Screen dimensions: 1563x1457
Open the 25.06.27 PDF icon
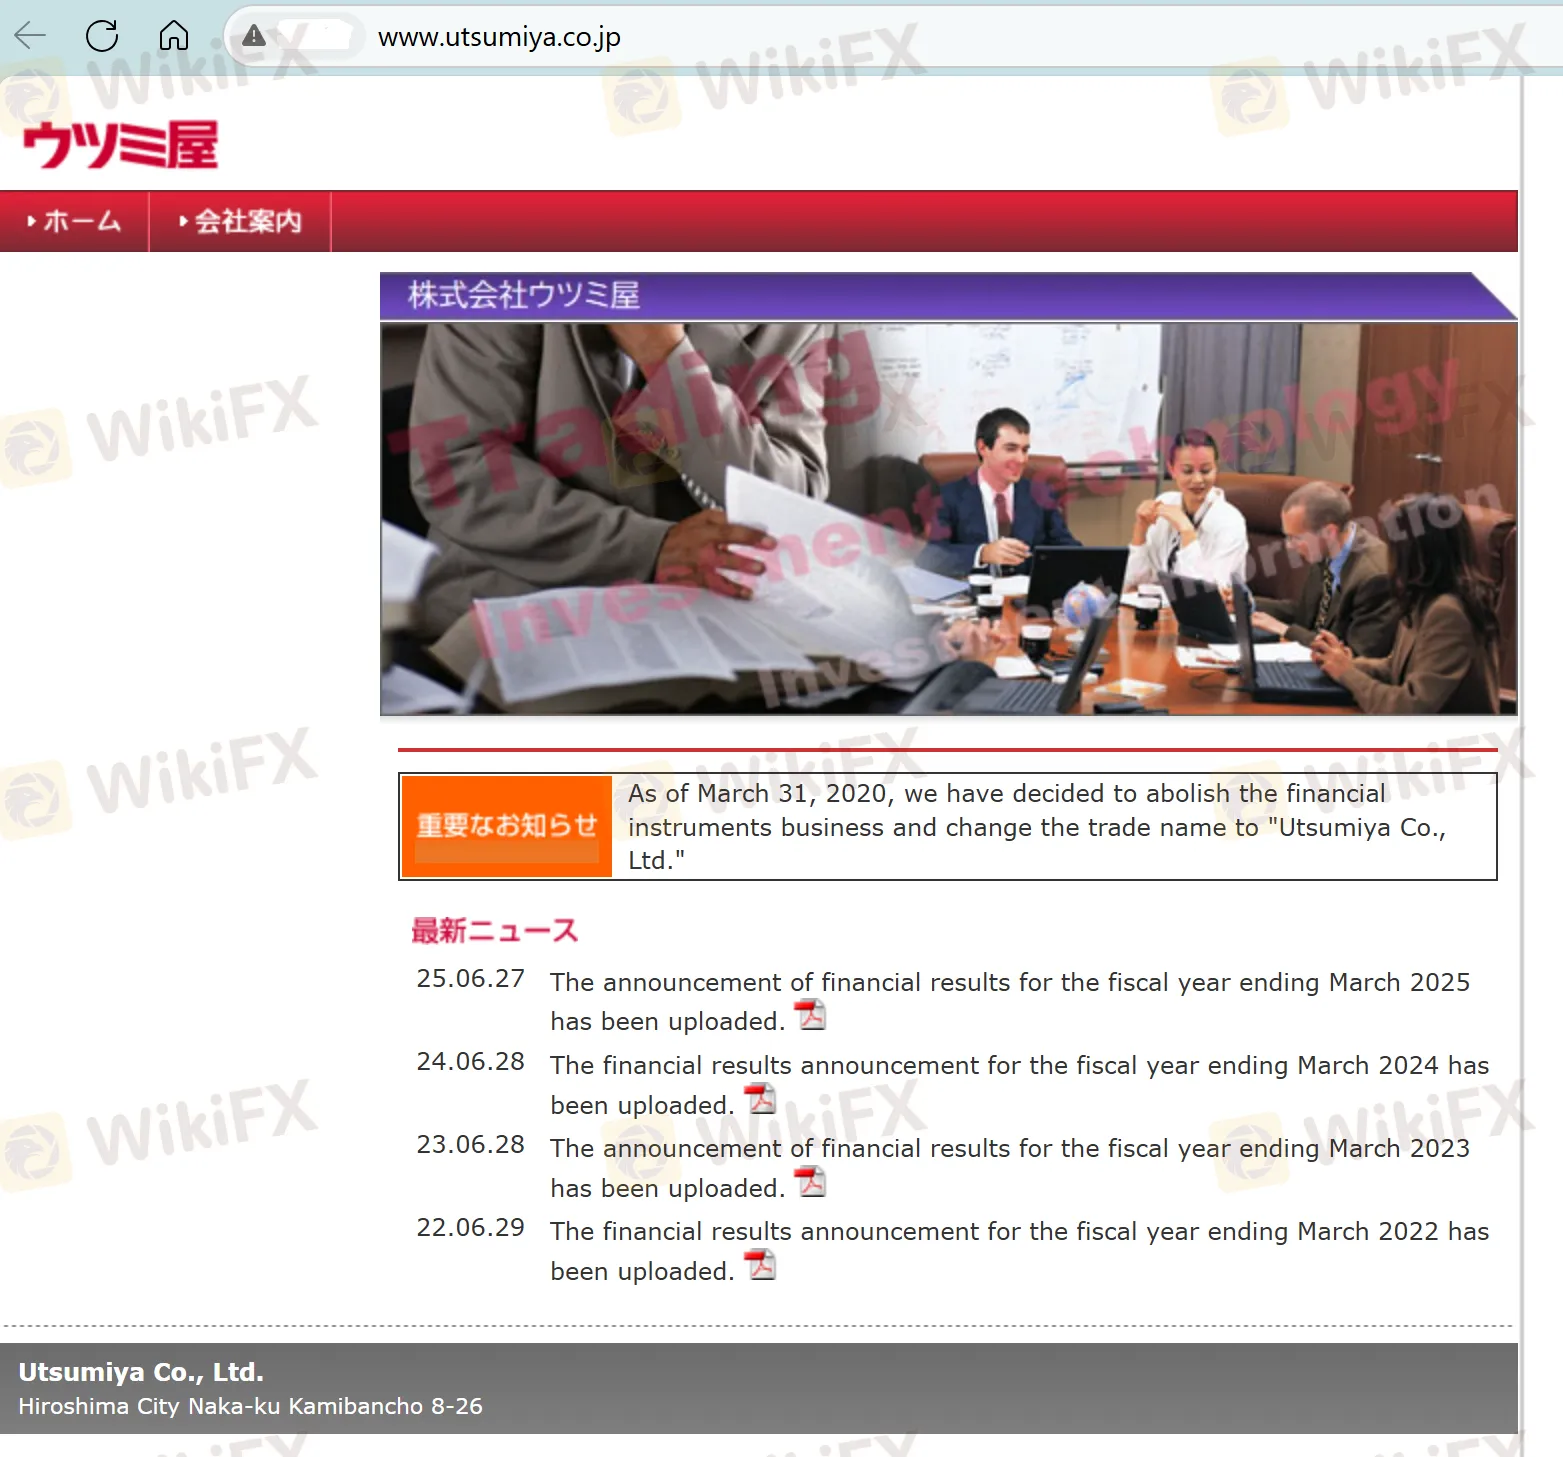810,1015
